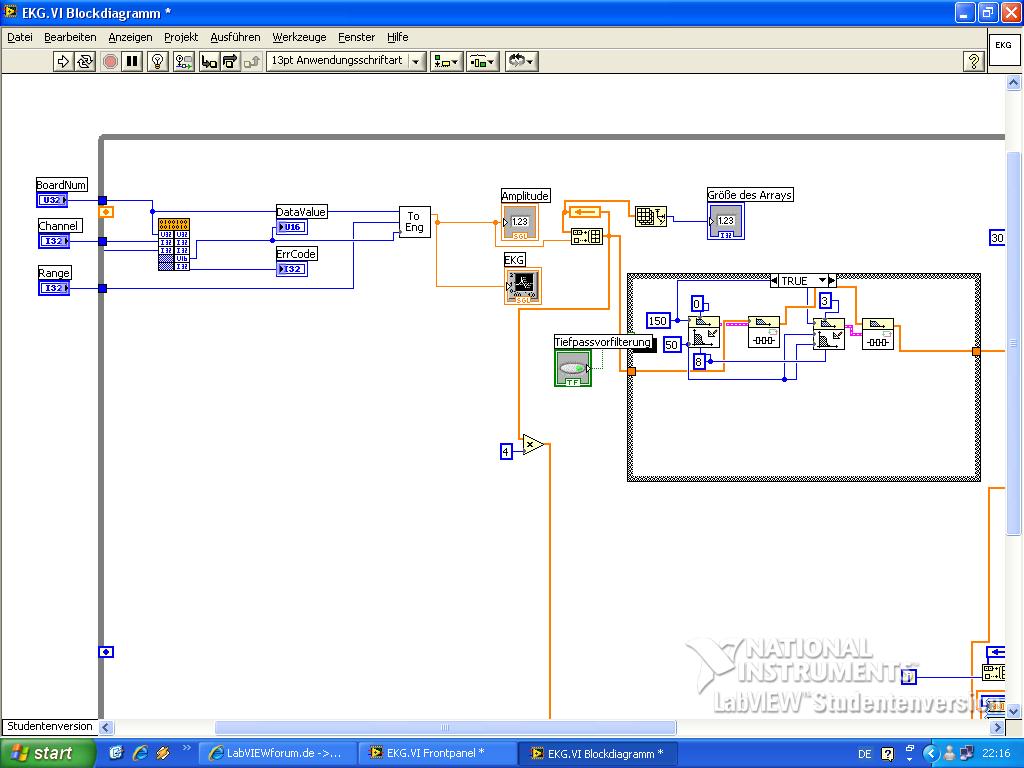Viewport: 1024px width, 768px height.
Task: Select the Range I32 terminal
Action: point(54,288)
